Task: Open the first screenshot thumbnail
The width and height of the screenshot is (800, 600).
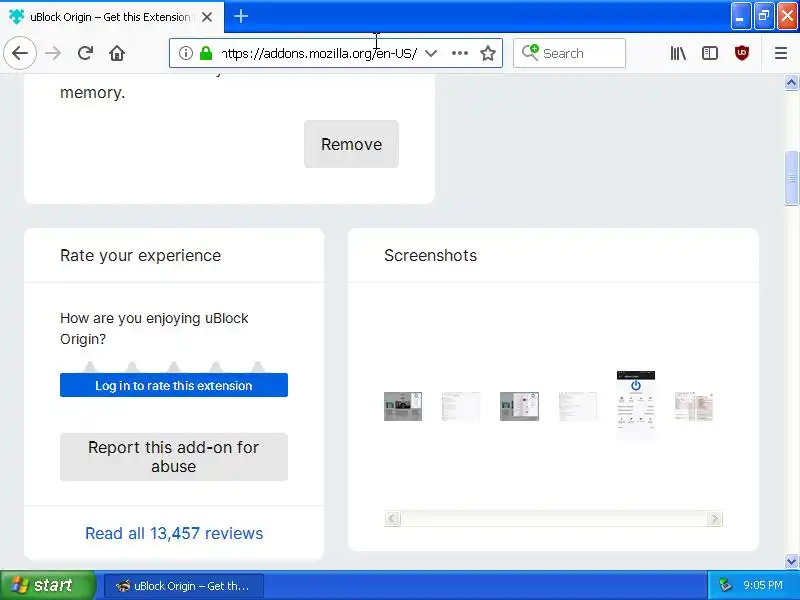Action: click(x=403, y=406)
